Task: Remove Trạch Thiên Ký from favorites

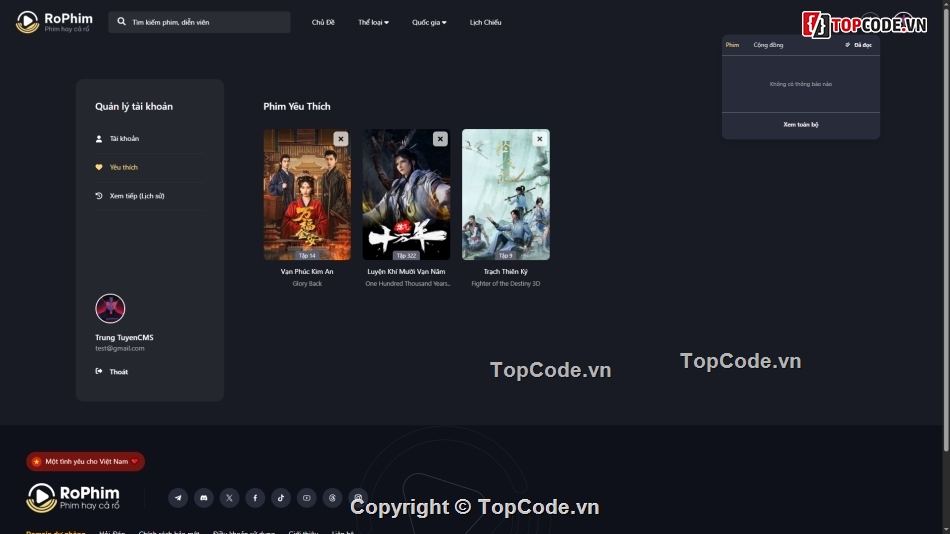Action: (x=539, y=139)
